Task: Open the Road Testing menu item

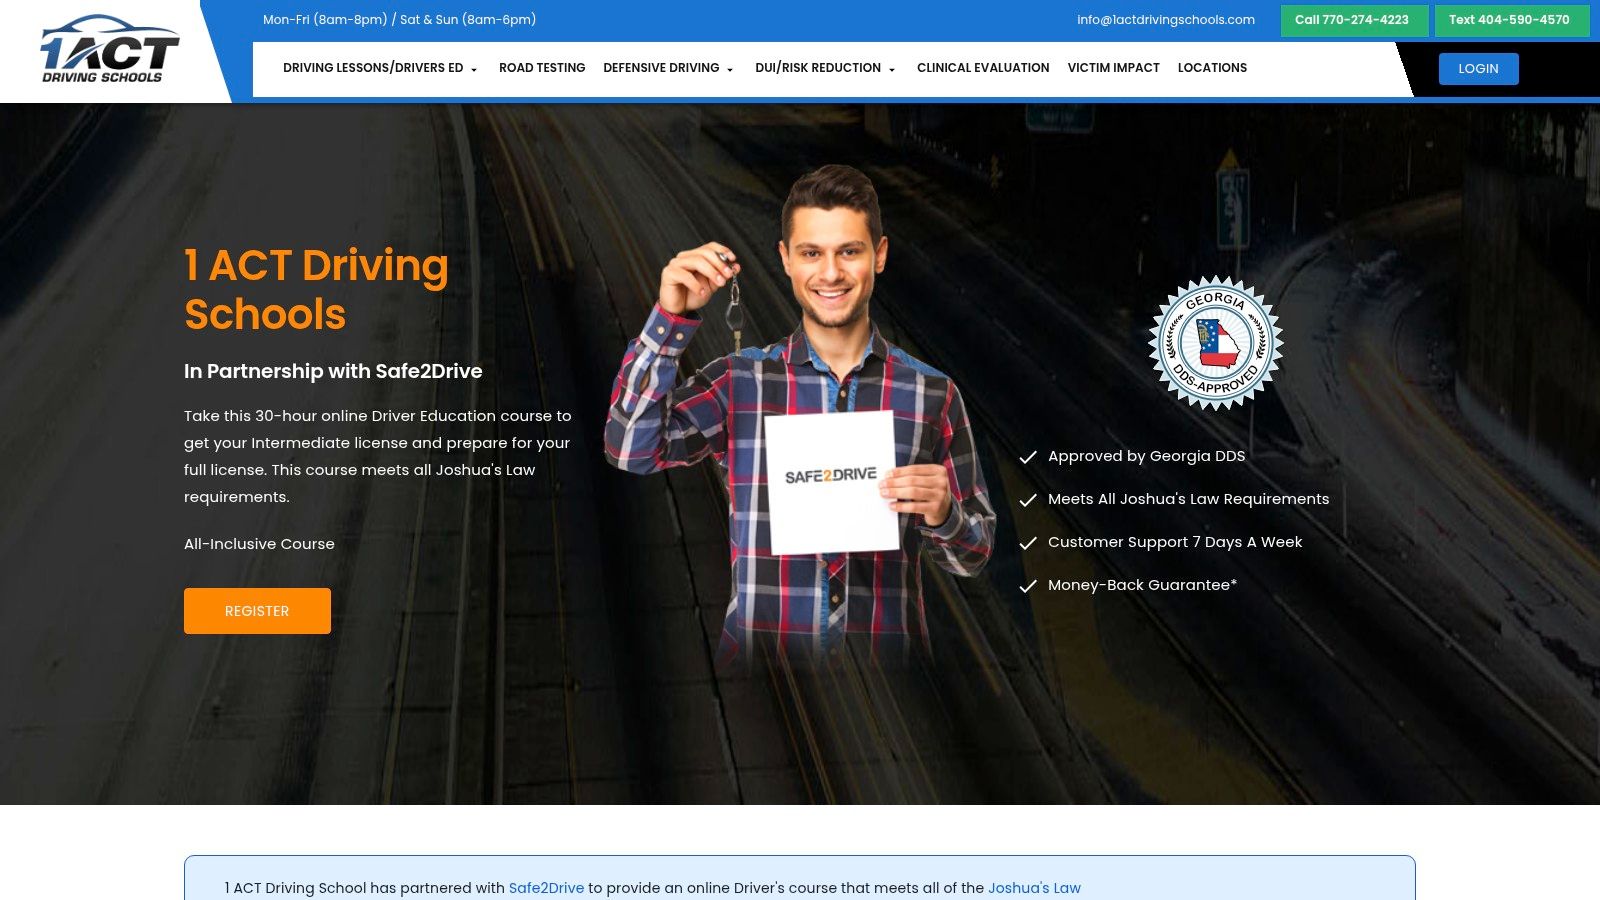Action: (542, 68)
